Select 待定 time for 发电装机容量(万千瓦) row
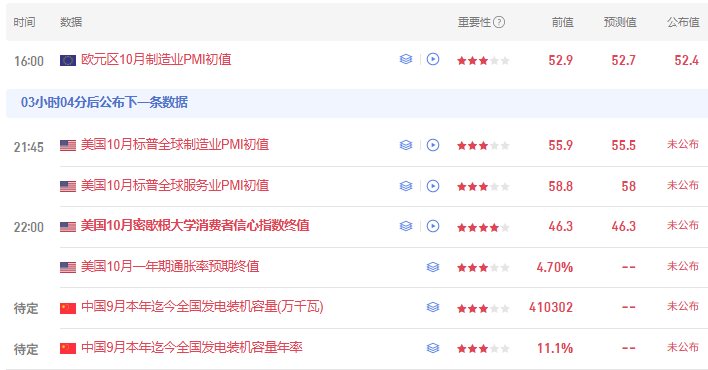 coord(26,309)
